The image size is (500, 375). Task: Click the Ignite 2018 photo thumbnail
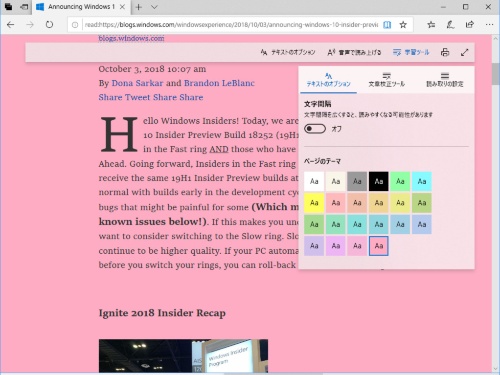coord(183,356)
